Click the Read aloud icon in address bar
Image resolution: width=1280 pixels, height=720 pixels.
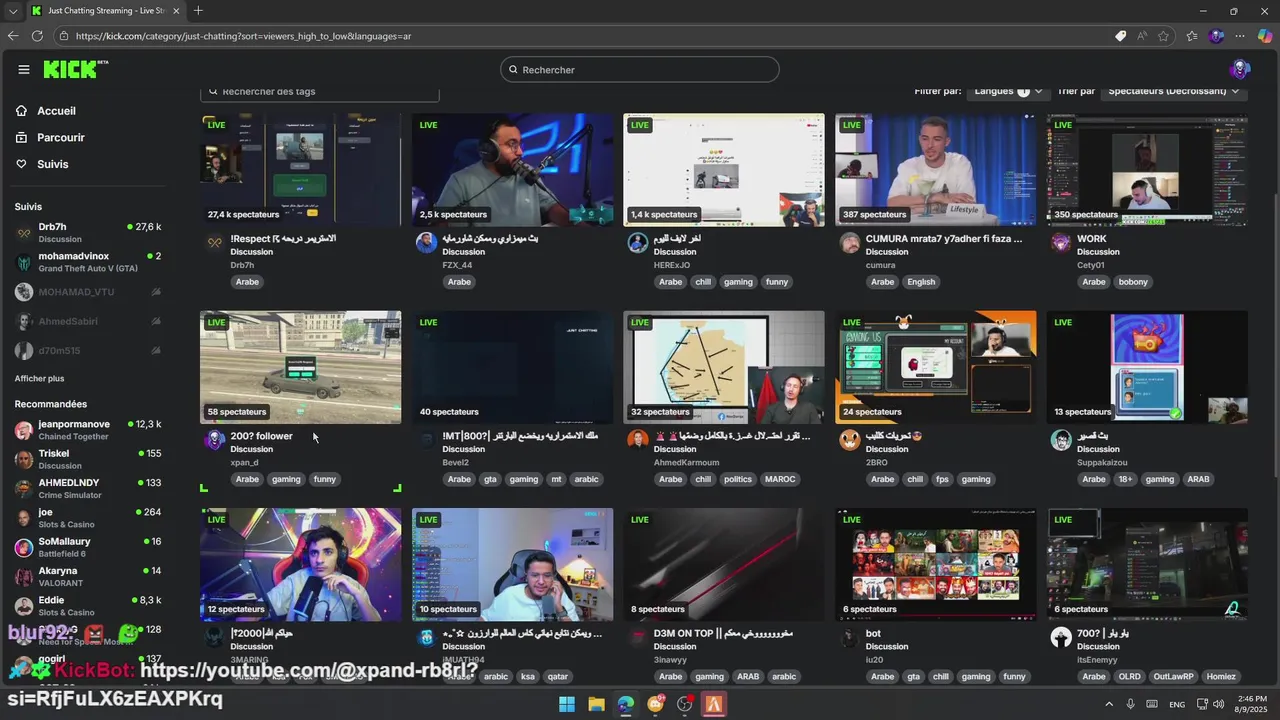pyautogui.click(x=1143, y=36)
